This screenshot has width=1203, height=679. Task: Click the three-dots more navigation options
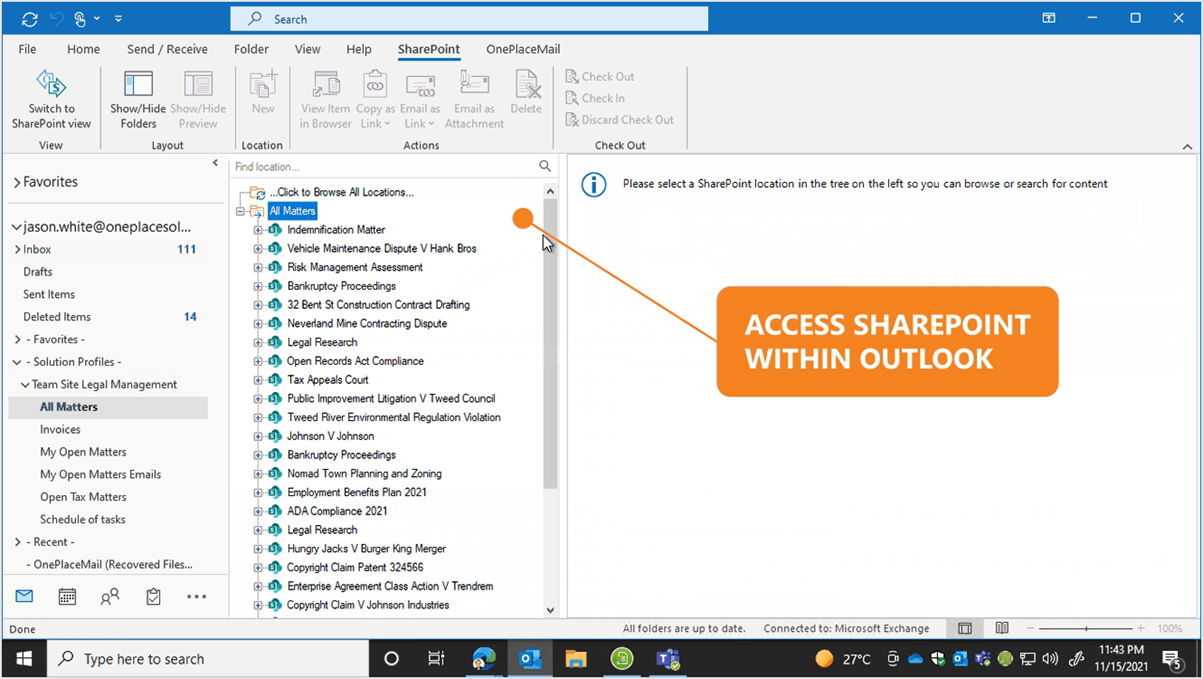click(196, 596)
